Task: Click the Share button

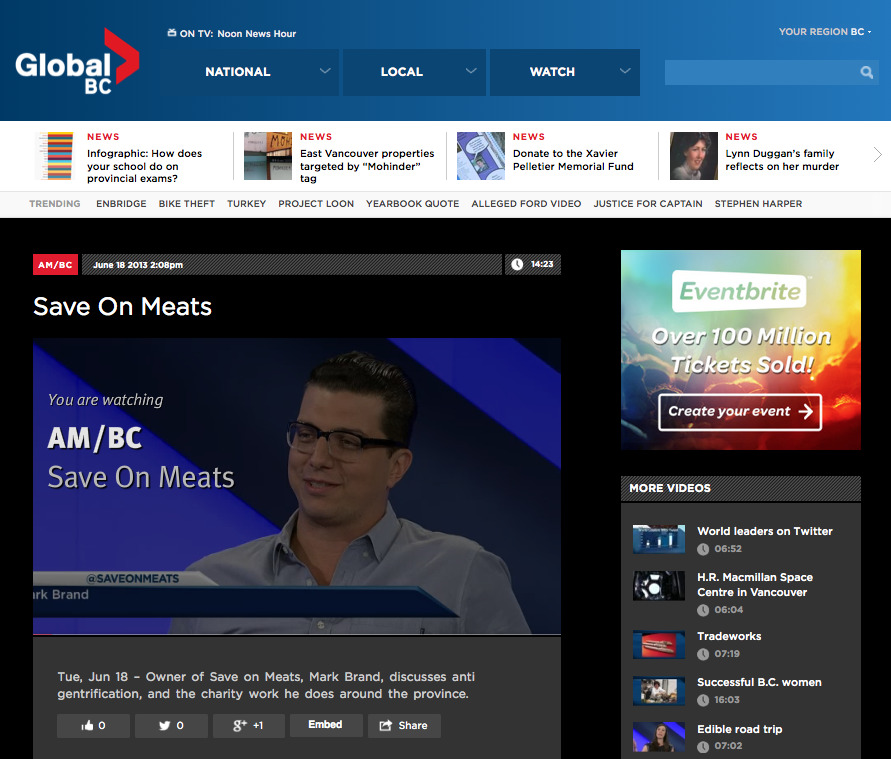Action: click(404, 725)
